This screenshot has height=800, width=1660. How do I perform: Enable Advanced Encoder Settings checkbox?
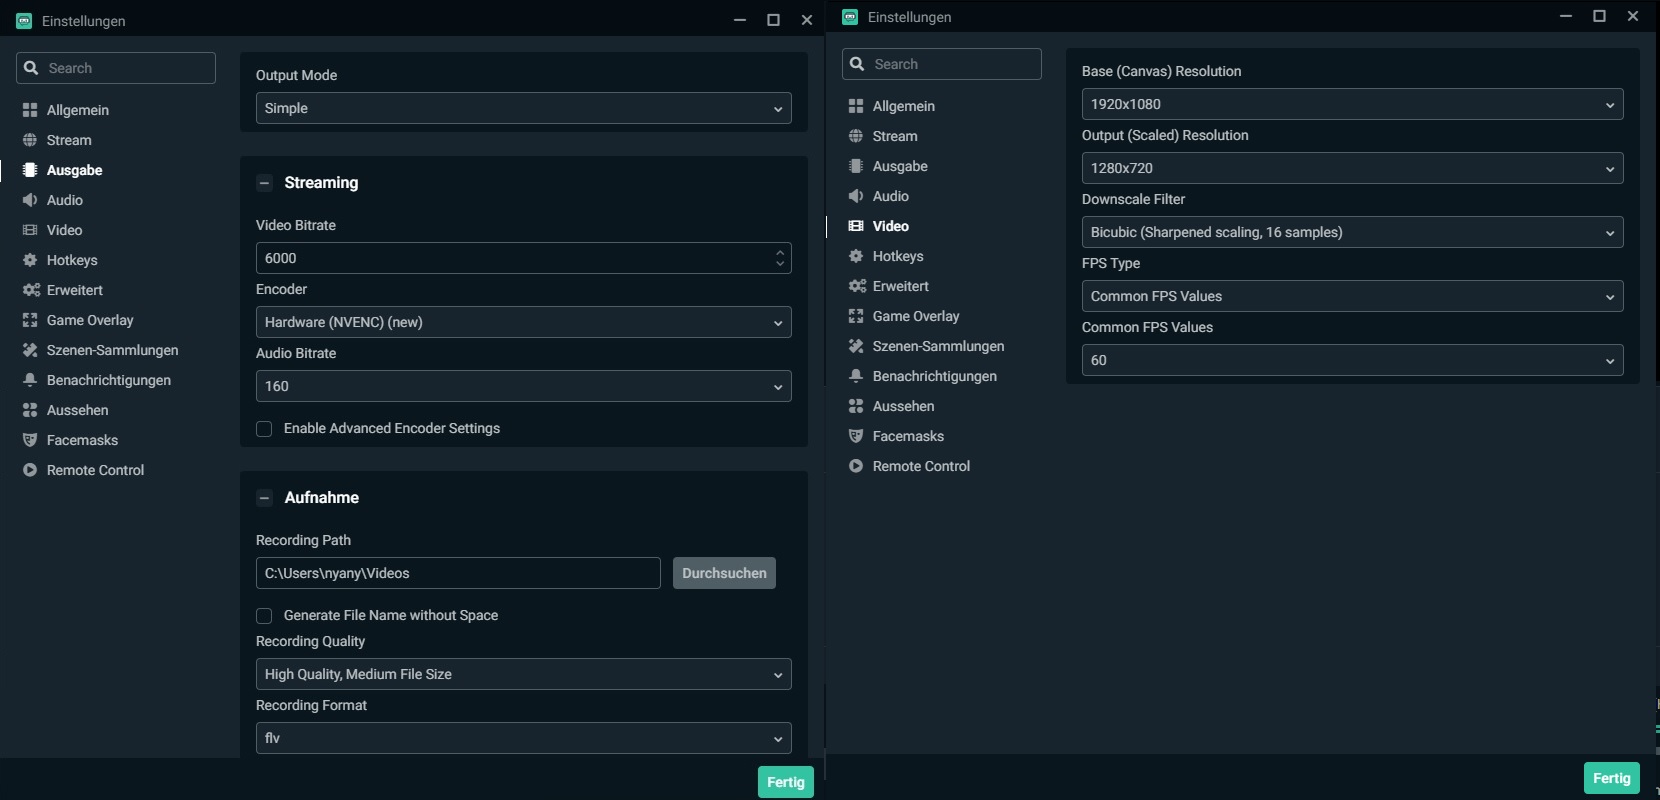coord(264,429)
